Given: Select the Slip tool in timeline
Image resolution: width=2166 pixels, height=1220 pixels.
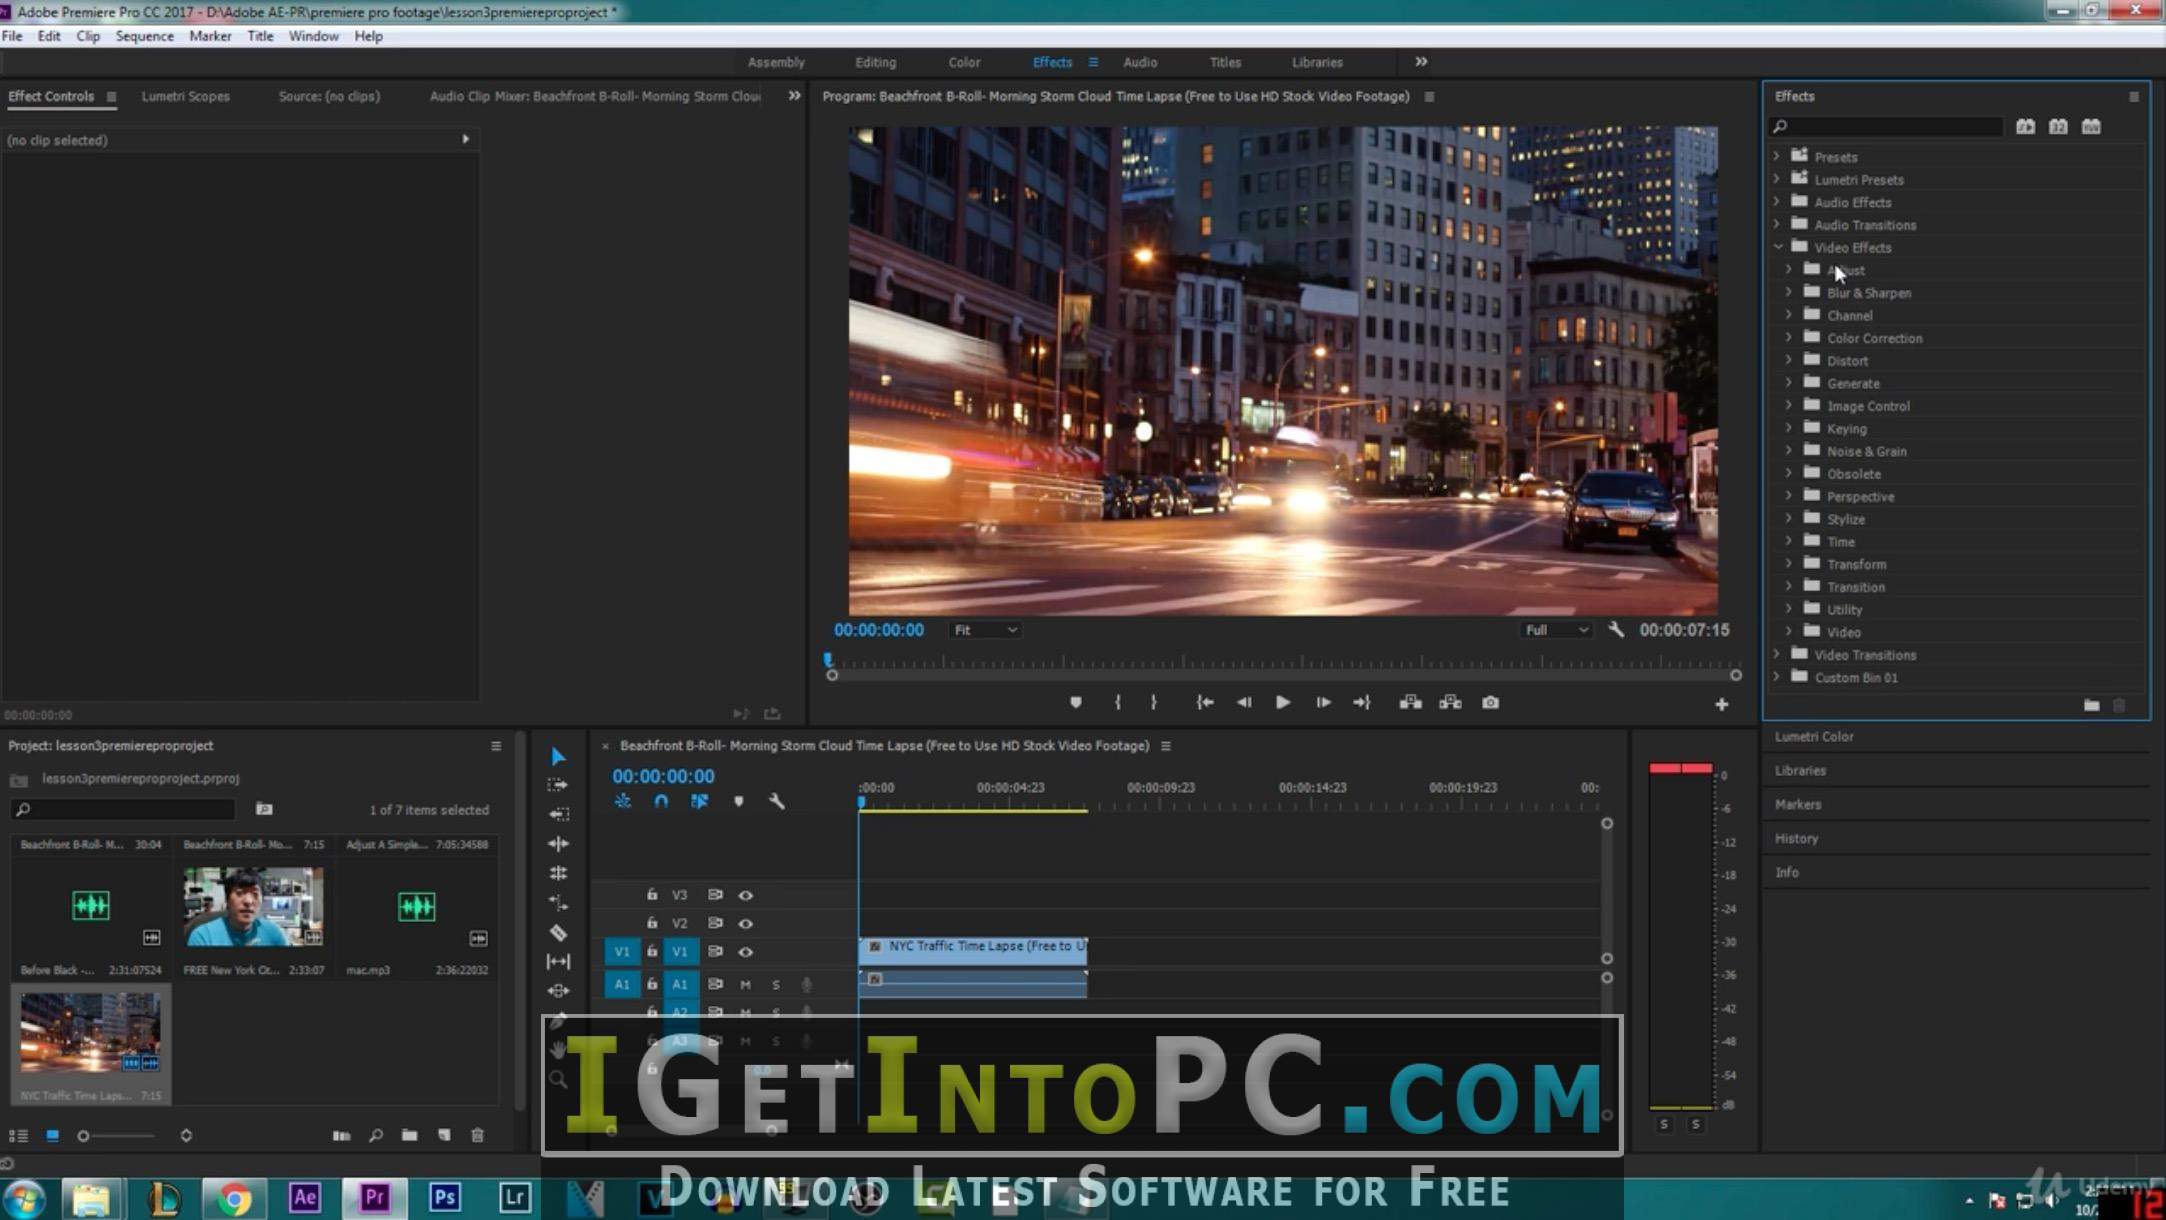Looking at the screenshot, I should [558, 960].
